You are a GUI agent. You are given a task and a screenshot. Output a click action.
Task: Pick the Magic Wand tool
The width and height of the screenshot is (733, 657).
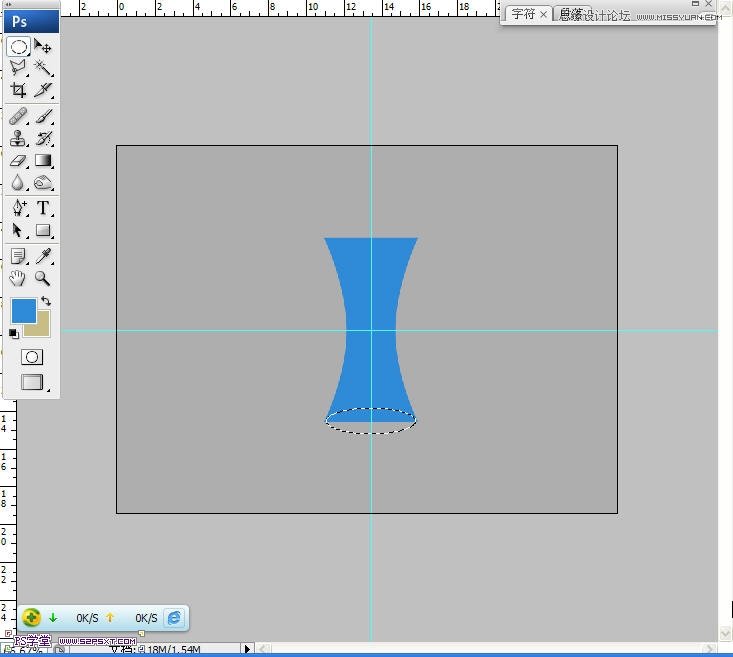(43, 68)
